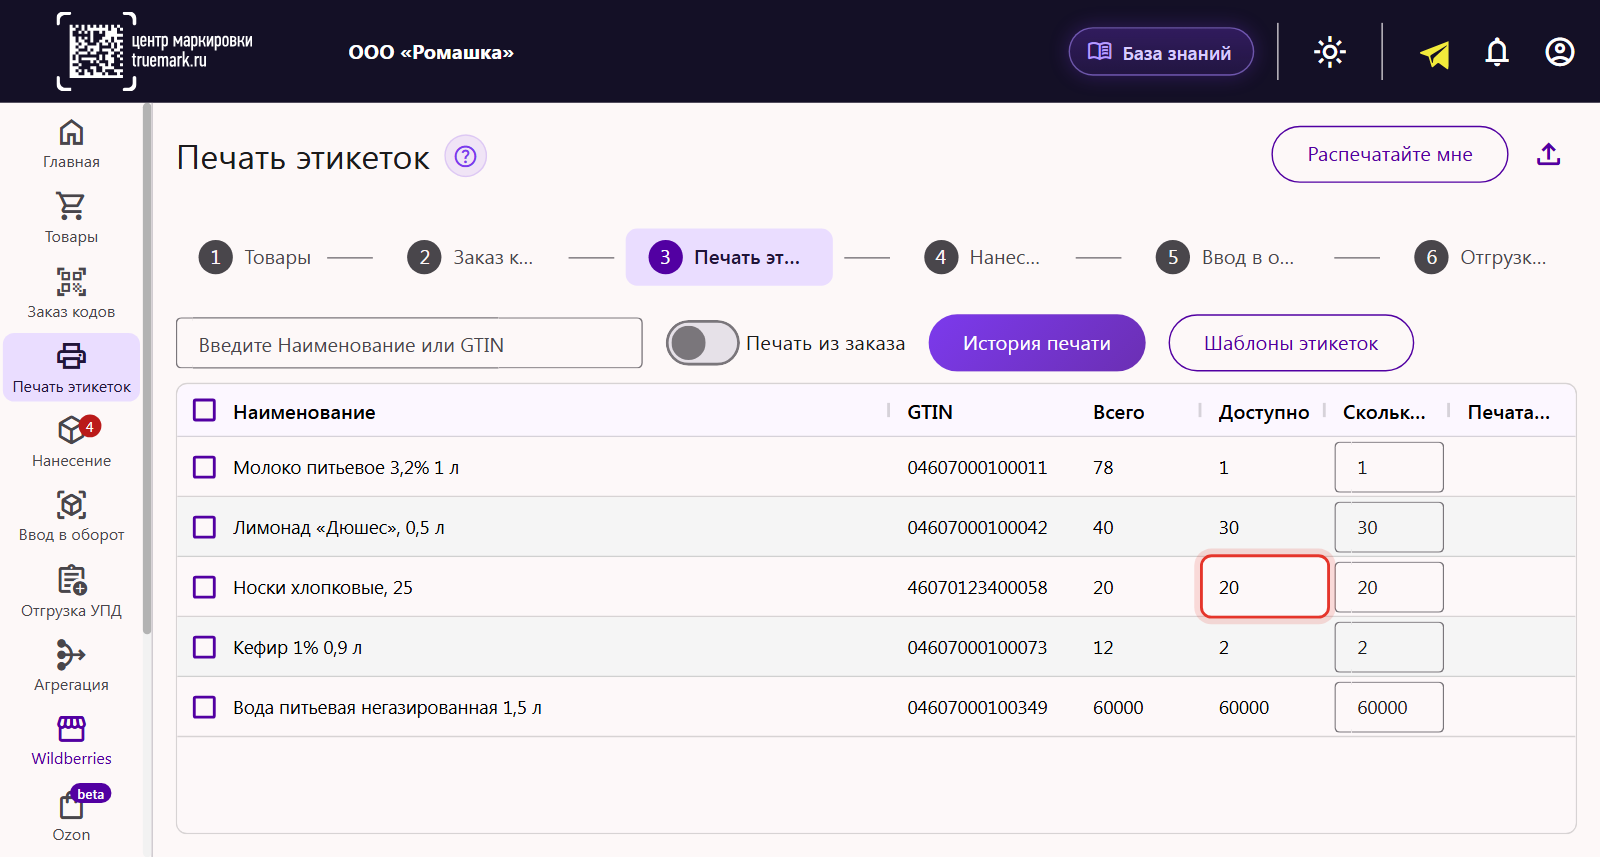Go to step 2 Заказ к...
This screenshot has height=857, width=1600.
point(470,257)
